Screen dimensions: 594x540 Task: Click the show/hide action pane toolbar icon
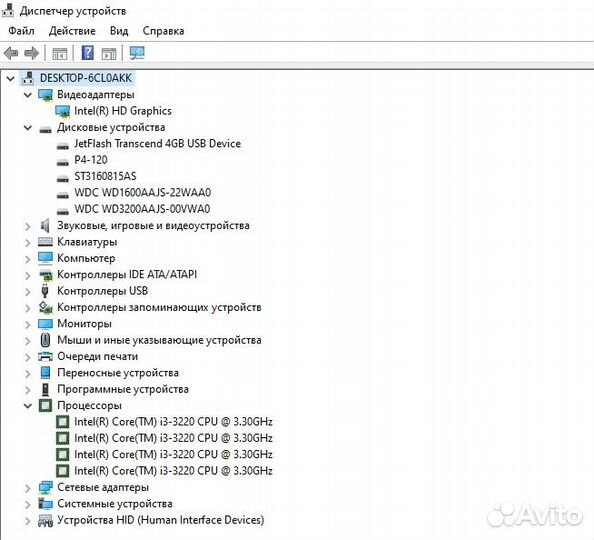109,53
